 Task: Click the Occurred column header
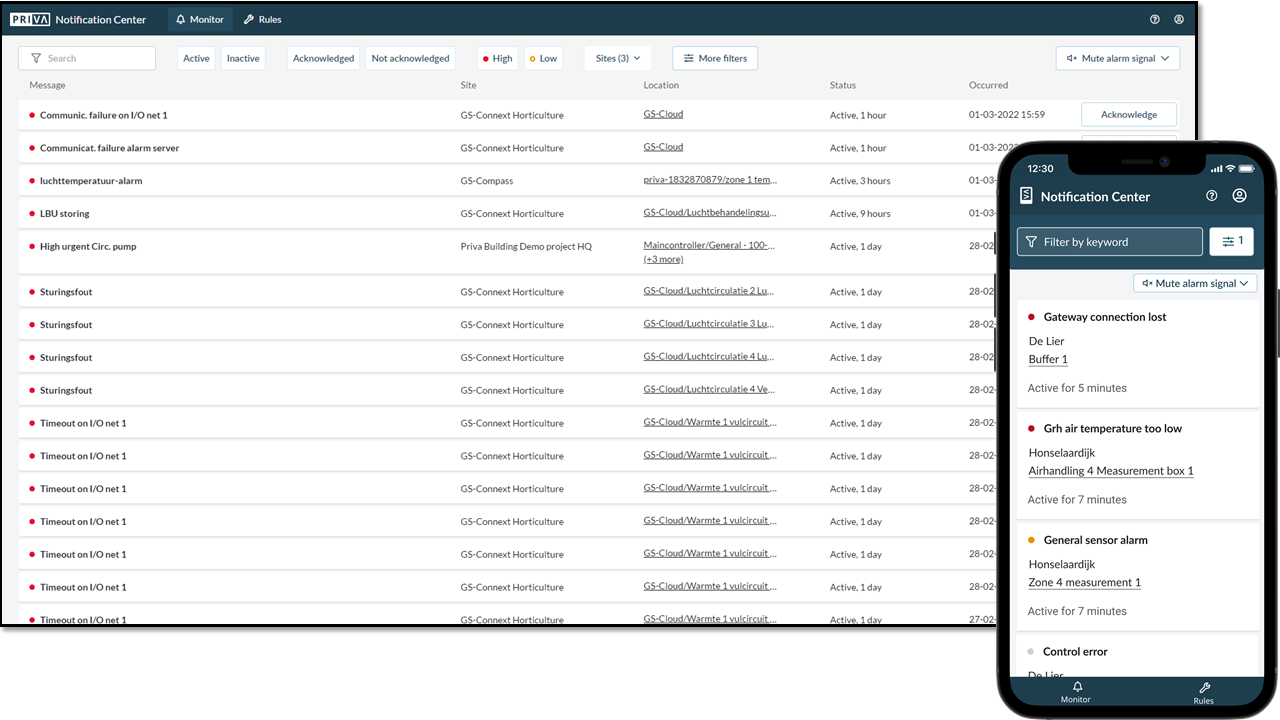click(x=988, y=85)
